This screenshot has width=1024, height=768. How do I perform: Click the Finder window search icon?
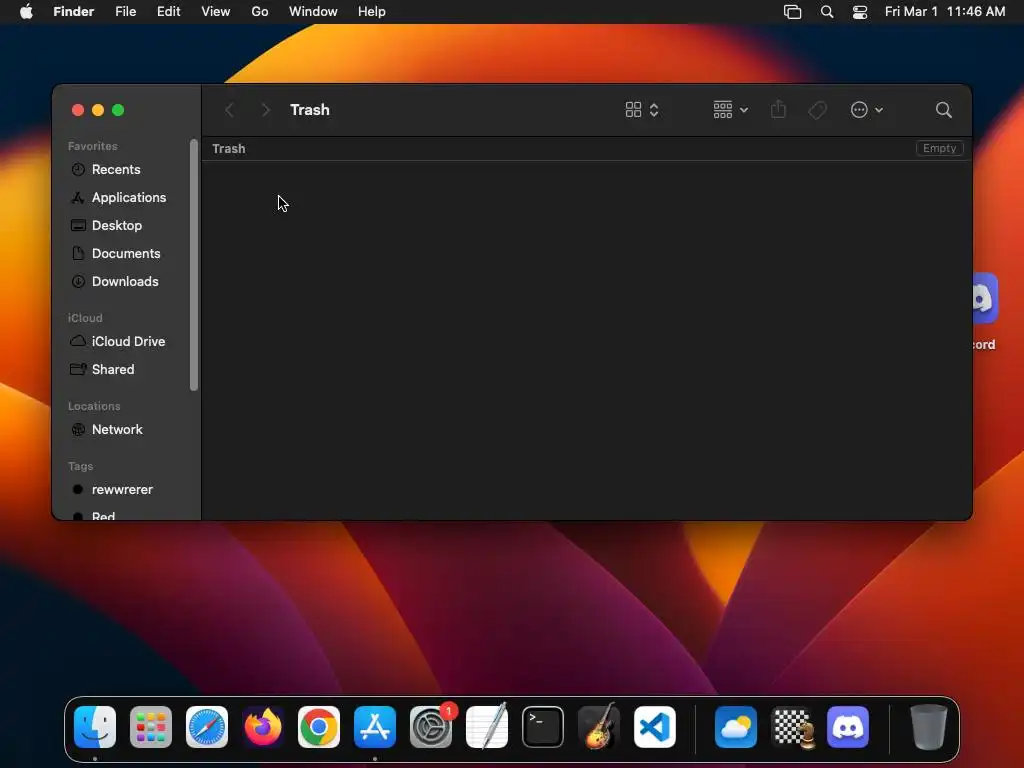[x=943, y=110]
